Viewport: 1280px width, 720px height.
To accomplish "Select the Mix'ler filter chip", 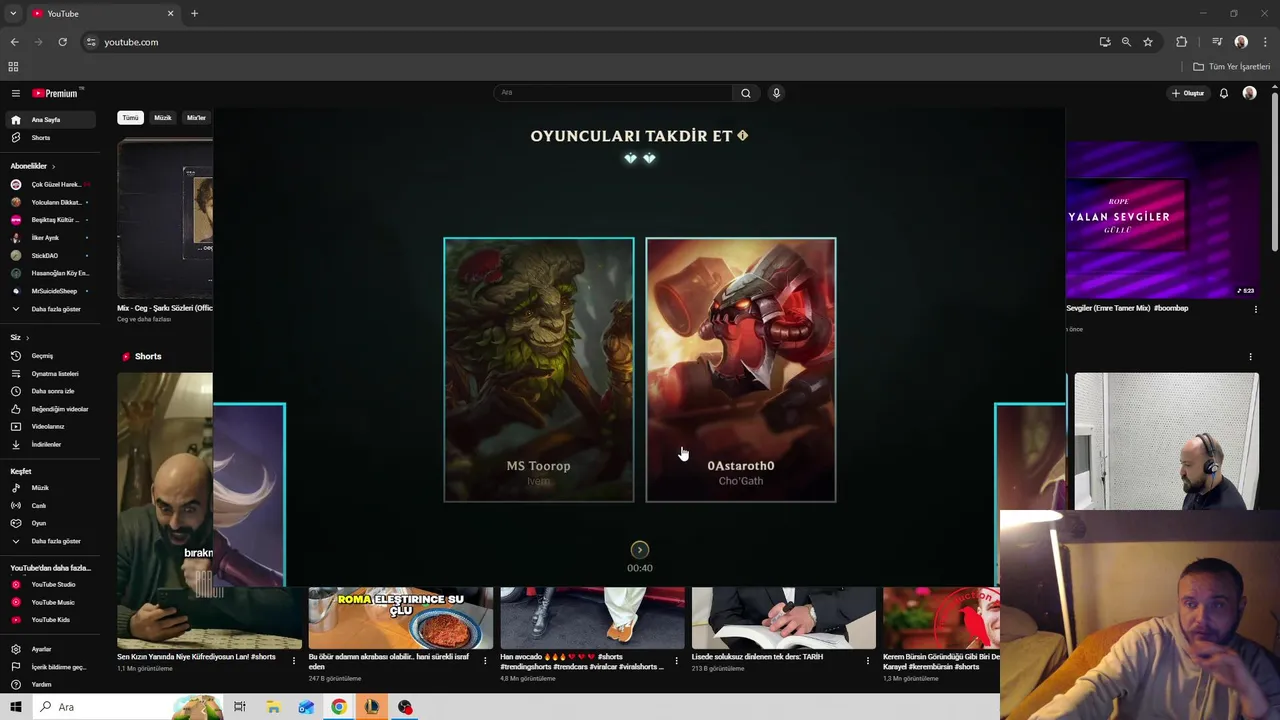I will pyautogui.click(x=196, y=118).
